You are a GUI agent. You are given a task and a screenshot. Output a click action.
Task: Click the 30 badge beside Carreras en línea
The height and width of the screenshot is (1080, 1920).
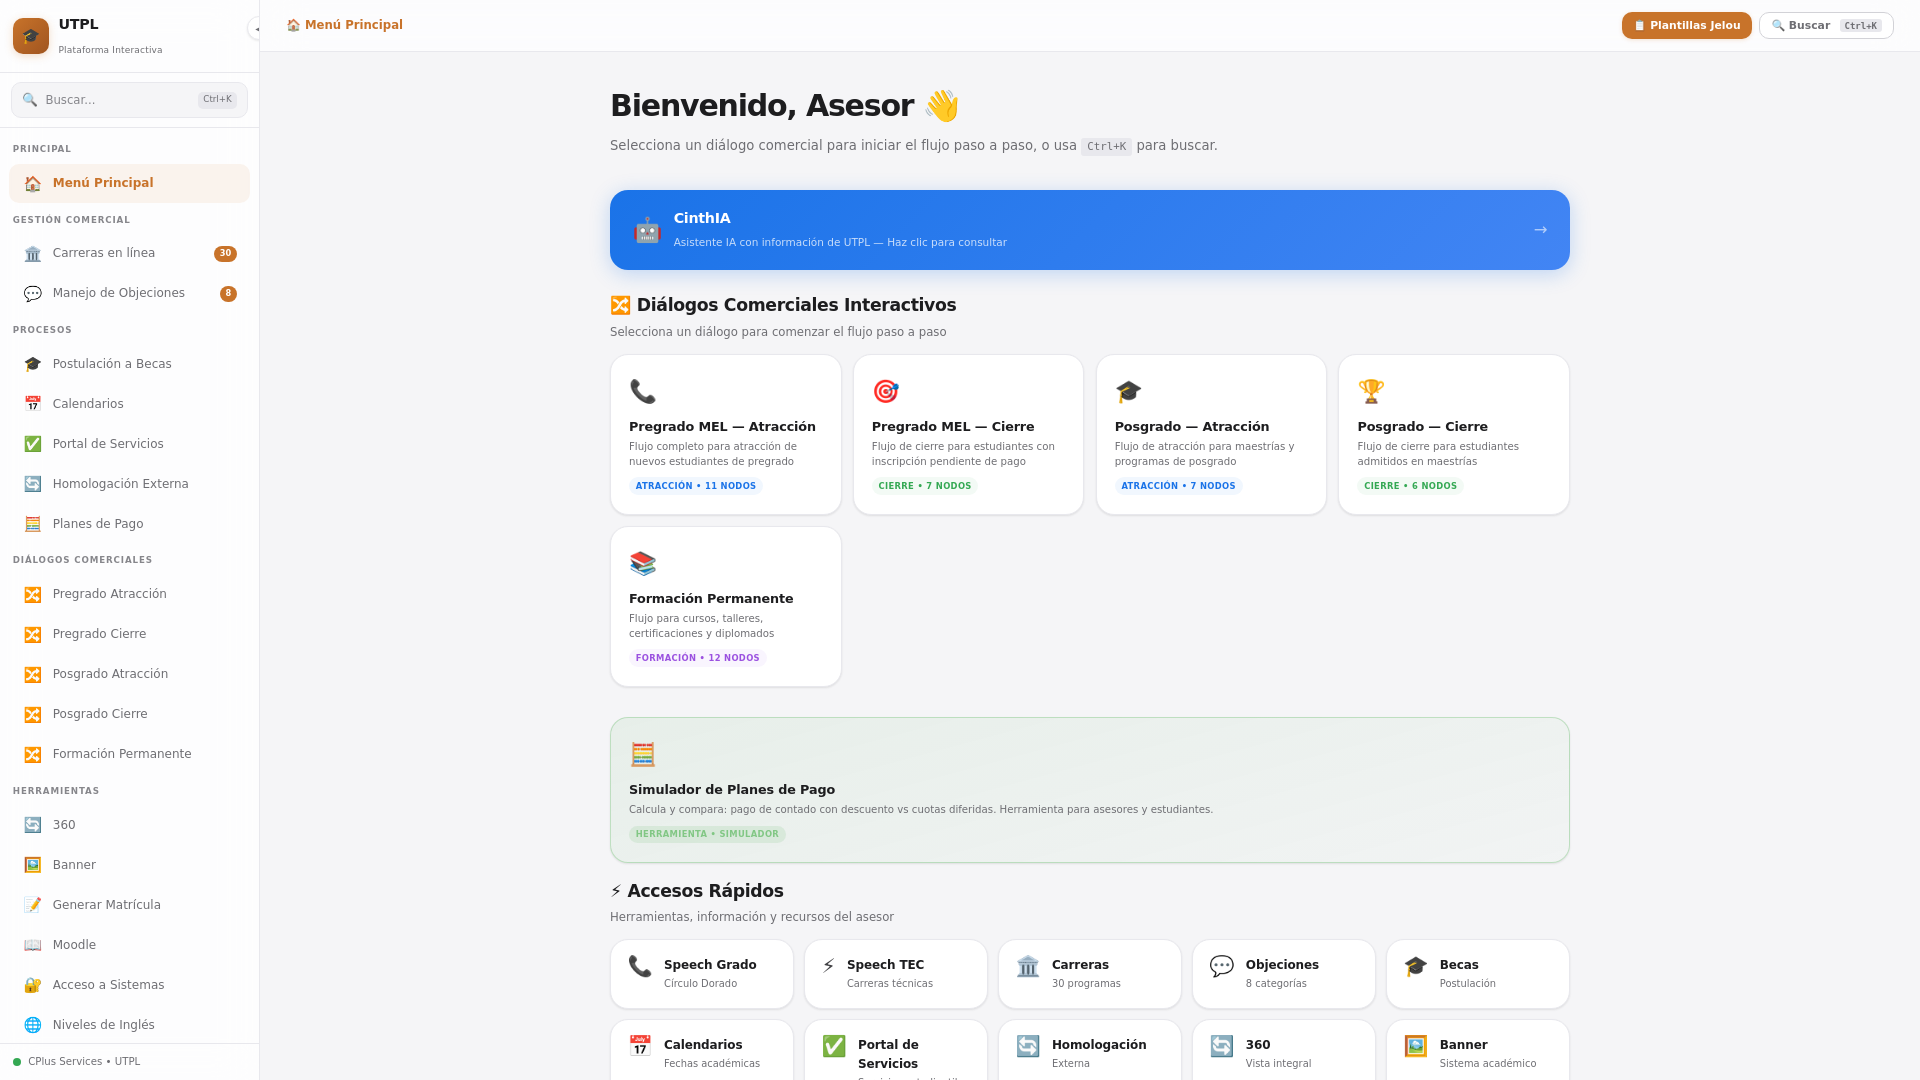pyautogui.click(x=225, y=254)
